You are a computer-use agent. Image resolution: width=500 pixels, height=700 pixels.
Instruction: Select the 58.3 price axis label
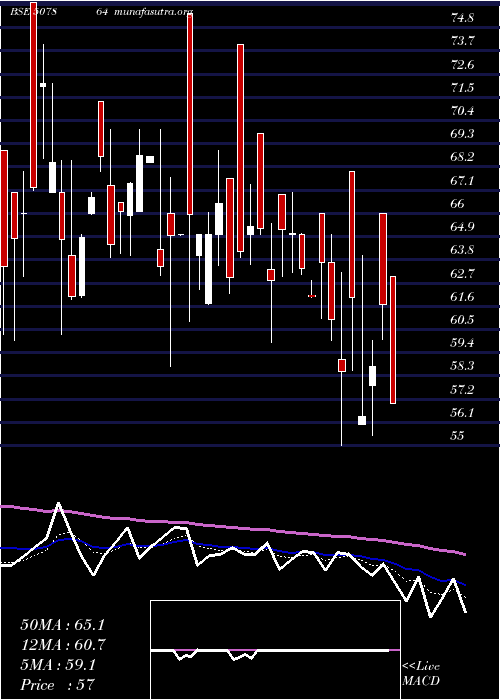point(462,367)
